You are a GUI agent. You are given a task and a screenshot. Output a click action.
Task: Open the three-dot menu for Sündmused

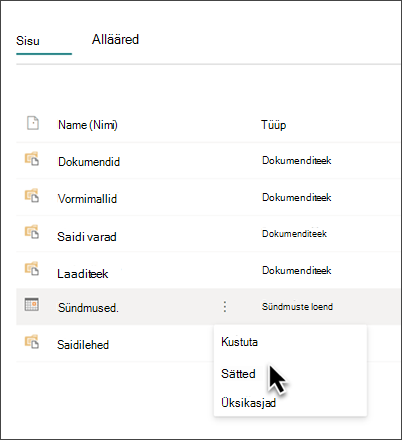(x=225, y=307)
